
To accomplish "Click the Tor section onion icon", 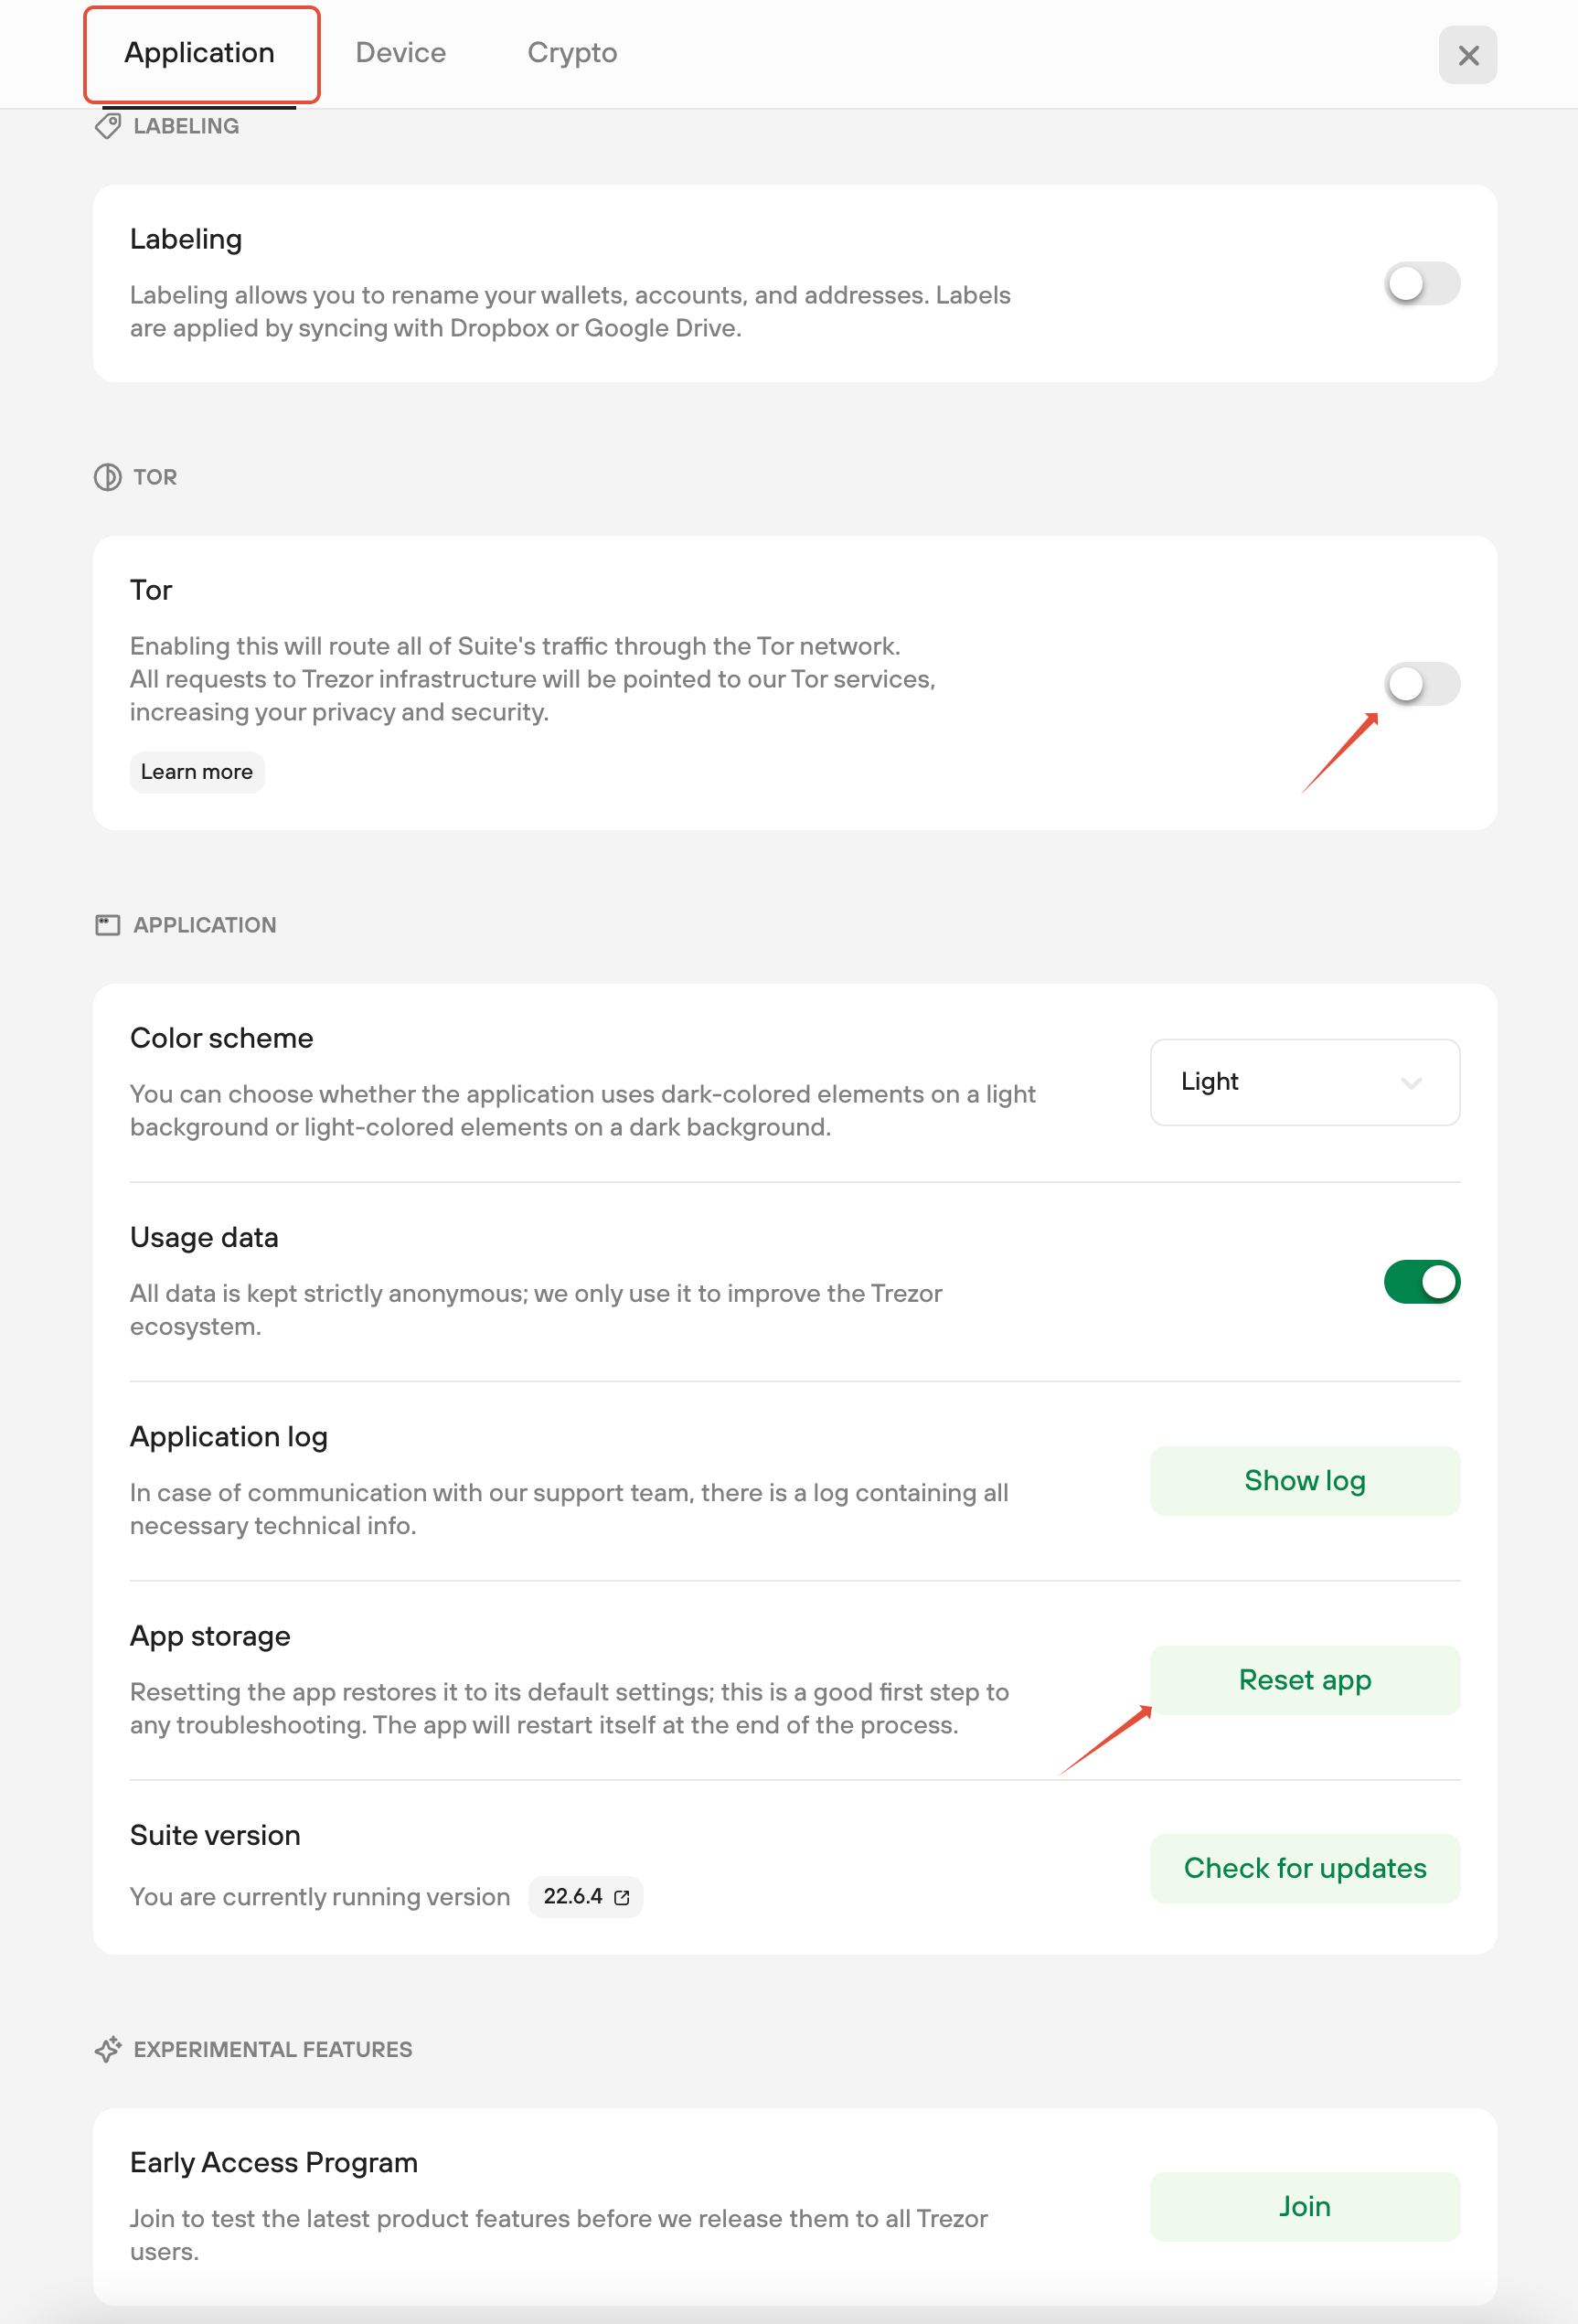I will pos(108,477).
